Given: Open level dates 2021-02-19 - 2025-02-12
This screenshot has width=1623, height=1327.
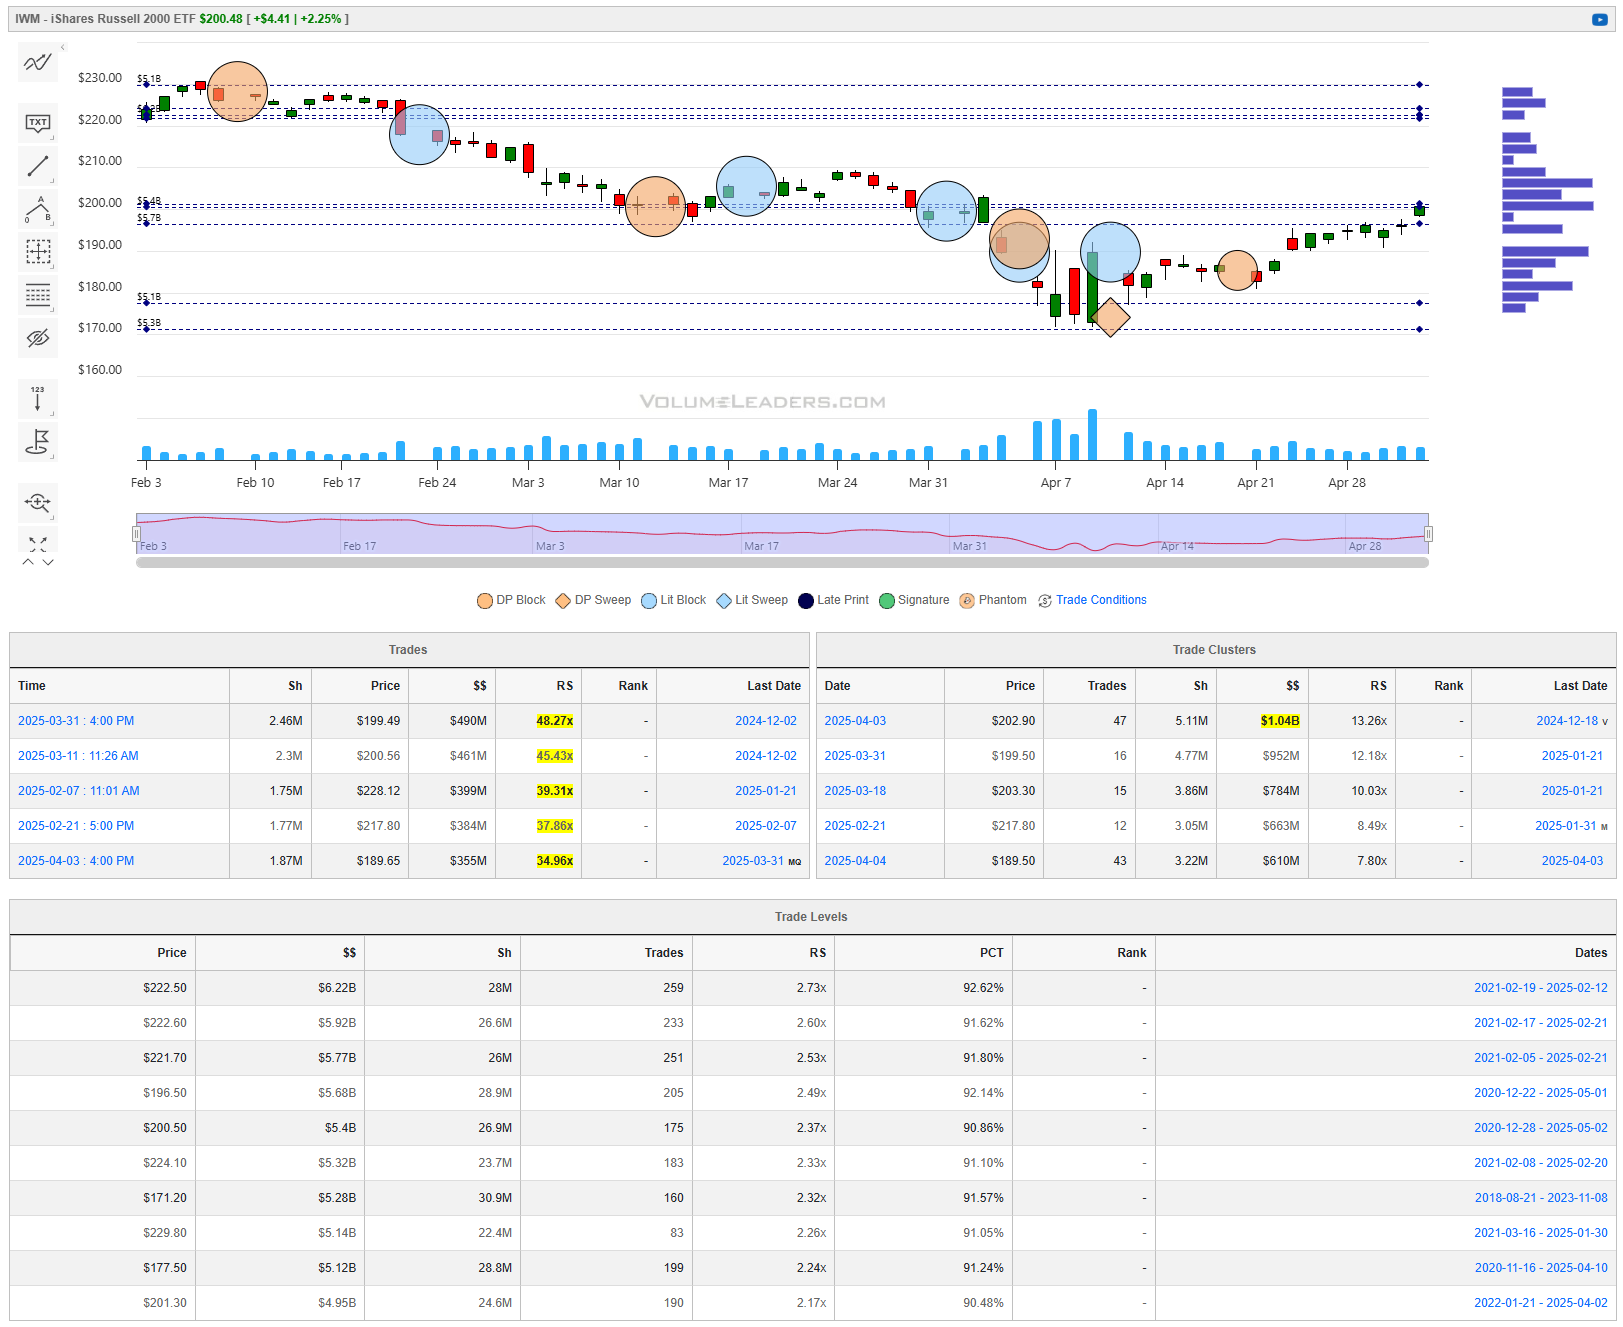Looking at the screenshot, I should pos(1540,988).
